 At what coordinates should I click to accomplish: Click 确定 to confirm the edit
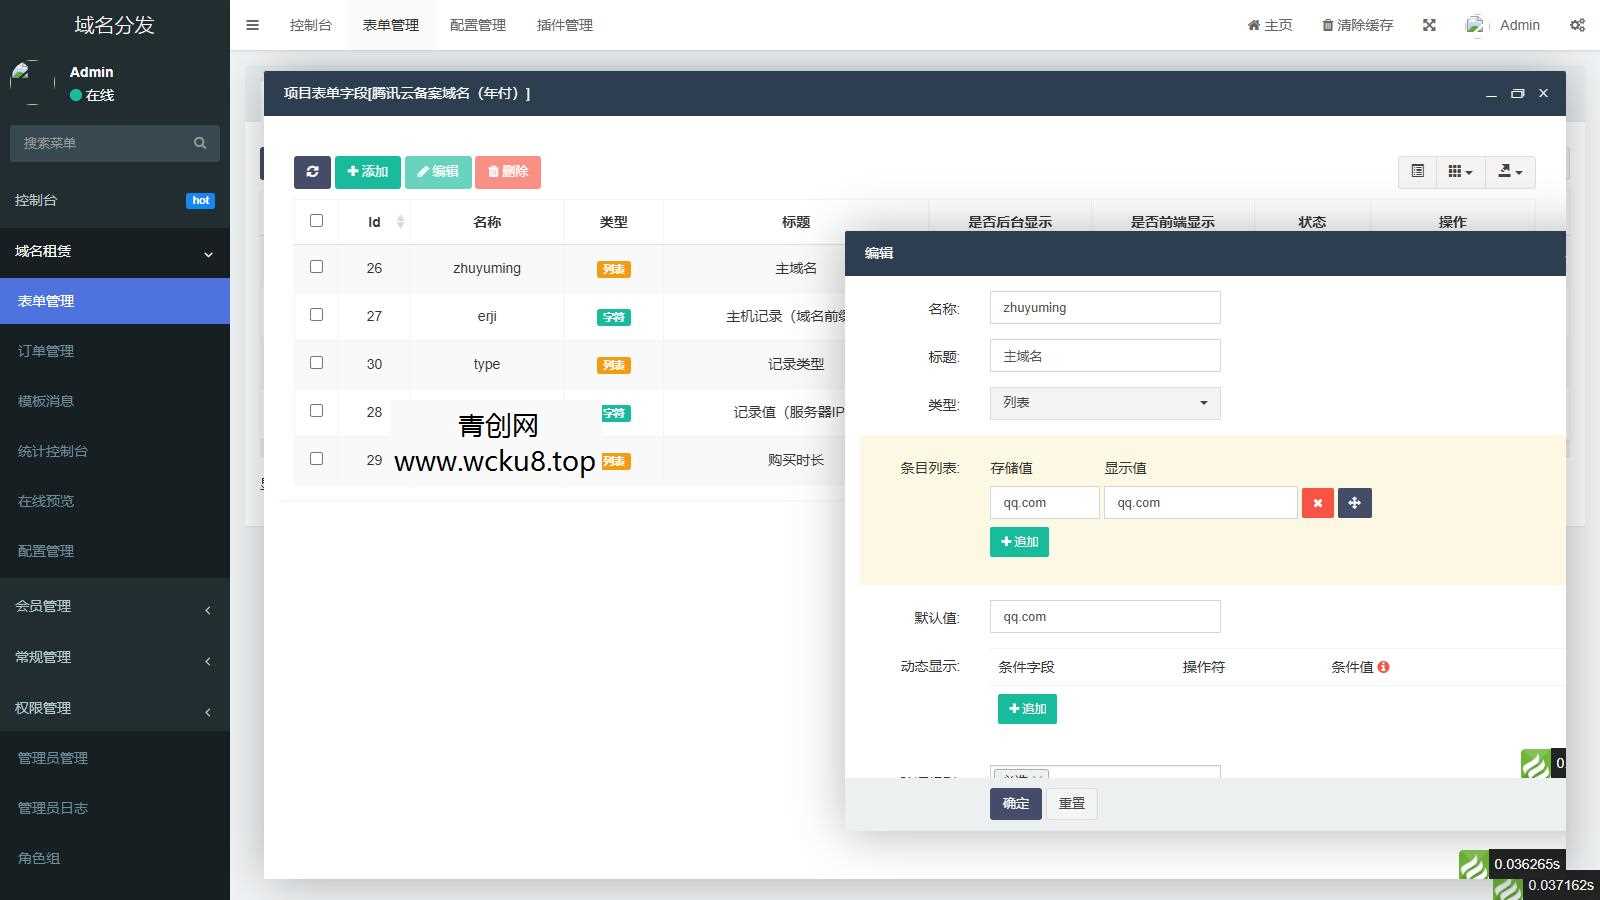click(1014, 803)
